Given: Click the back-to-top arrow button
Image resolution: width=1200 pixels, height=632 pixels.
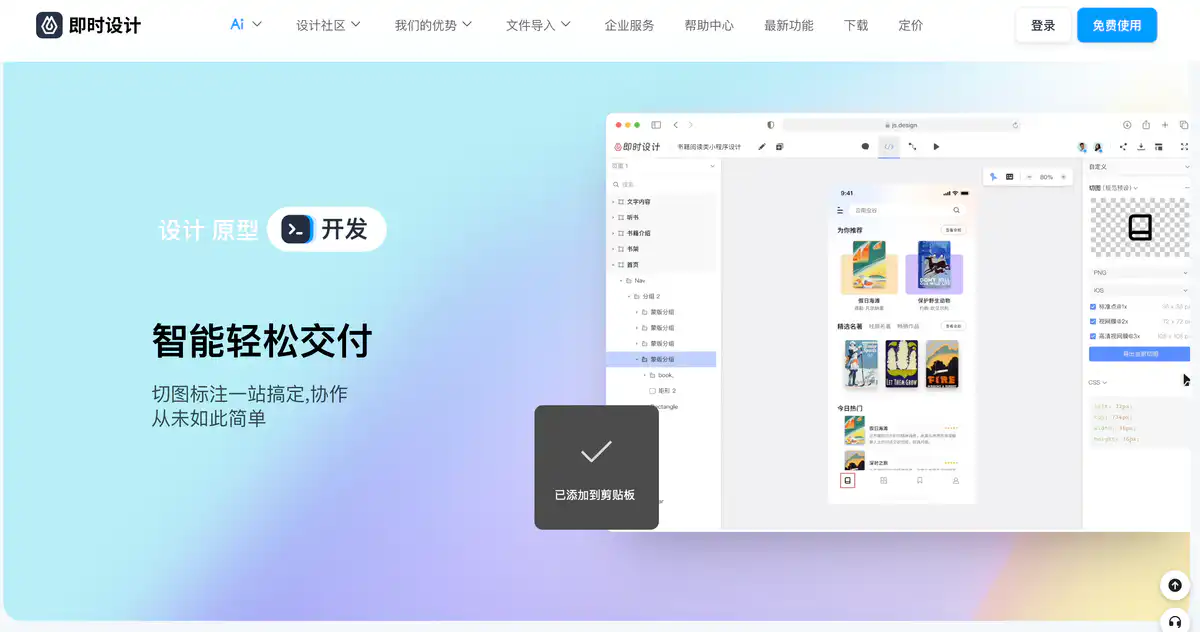Looking at the screenshot, I should [1175, 585].
